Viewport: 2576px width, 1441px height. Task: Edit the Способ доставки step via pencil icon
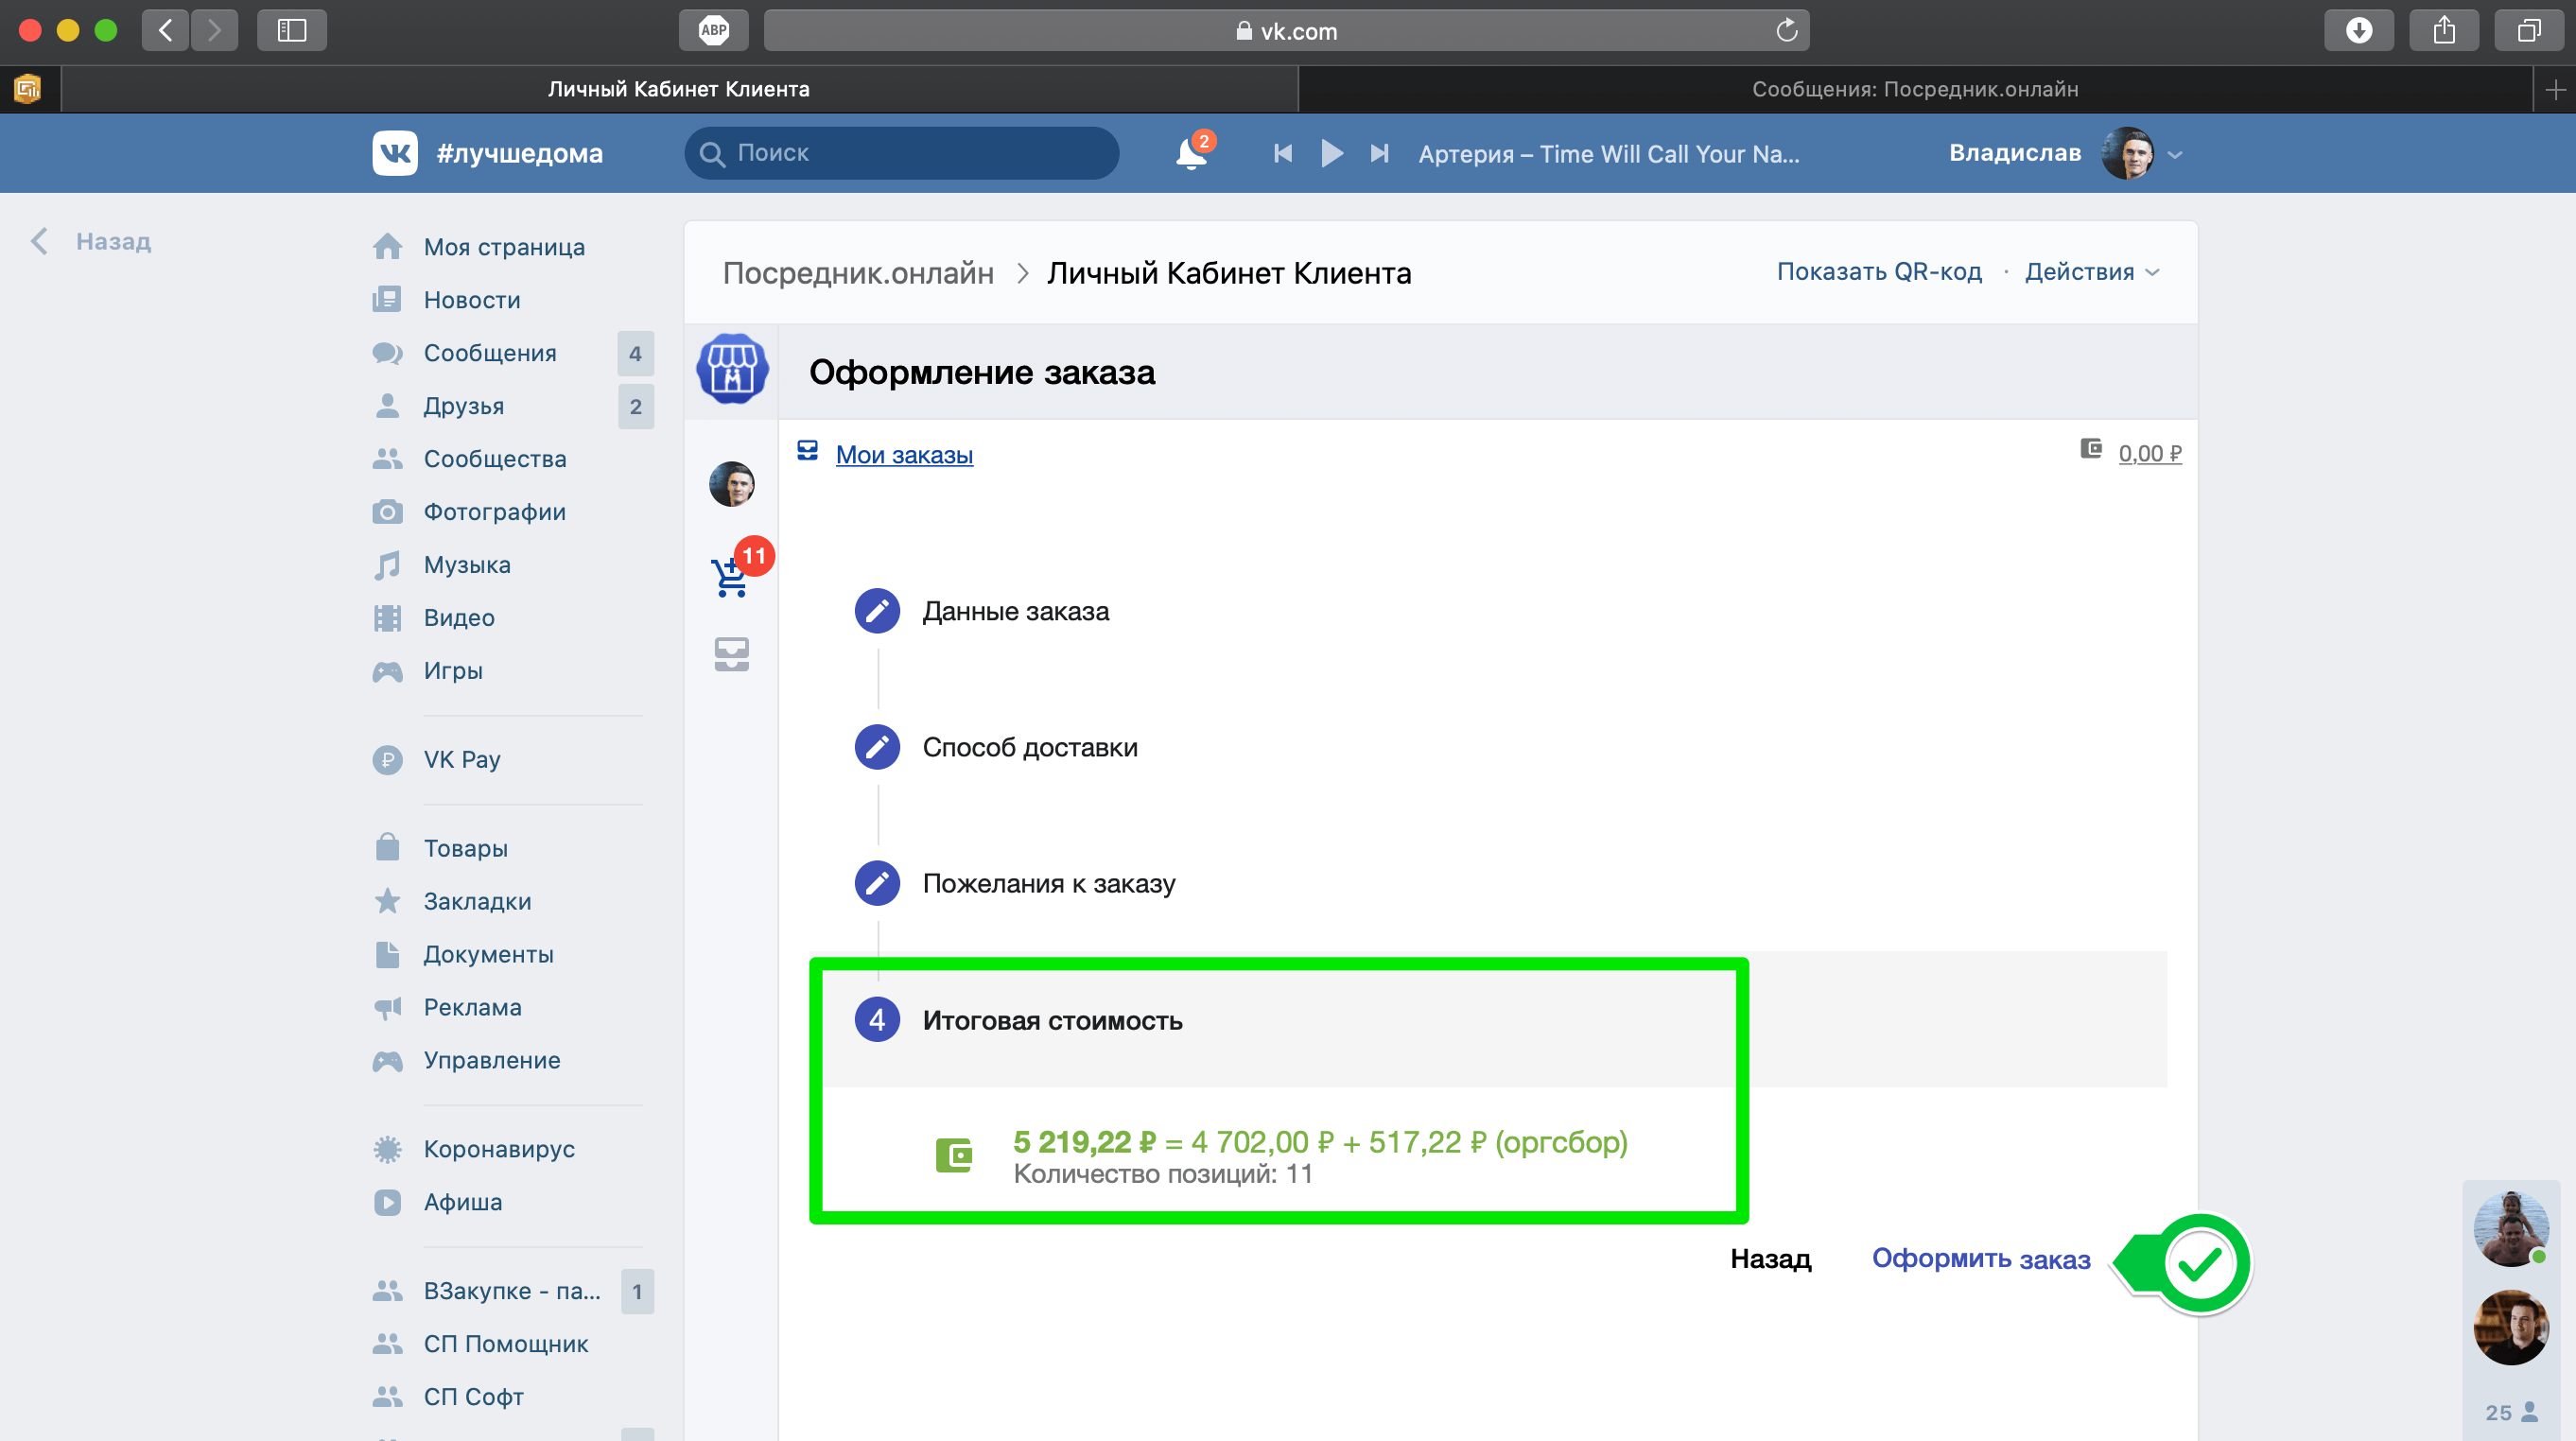(877, 747)
